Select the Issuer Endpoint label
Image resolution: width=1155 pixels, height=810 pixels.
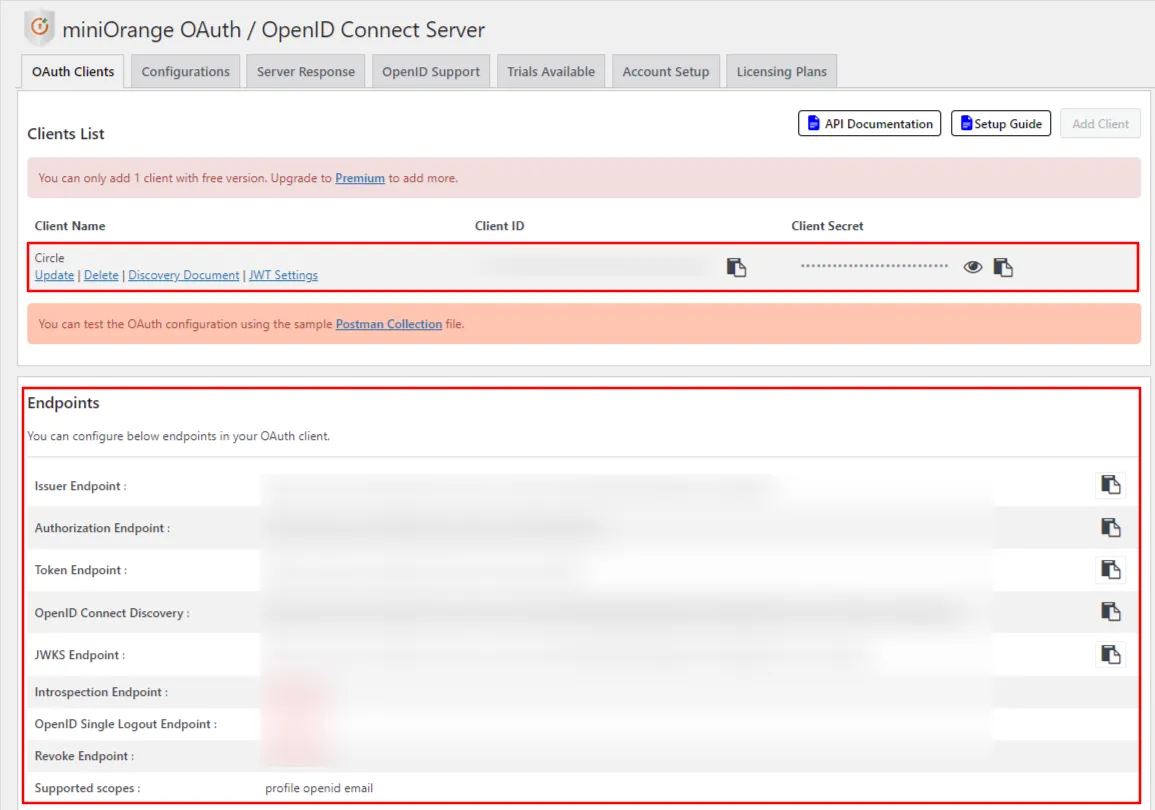click(80, 486)
